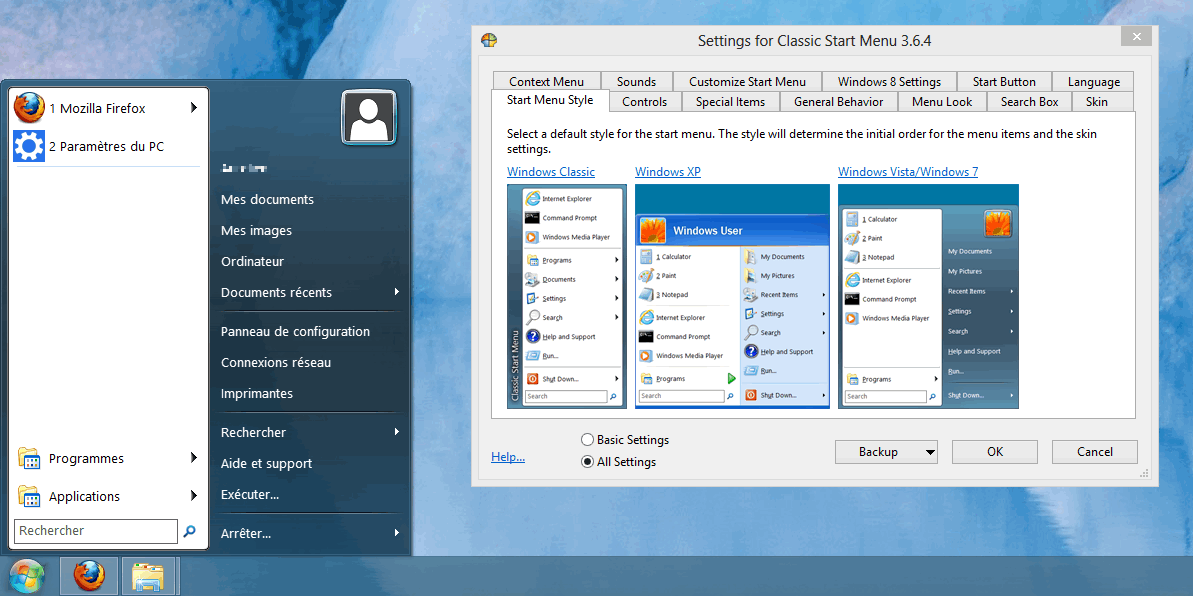Click the Classic Start Menu settings title icon

[x=489, y=40]
